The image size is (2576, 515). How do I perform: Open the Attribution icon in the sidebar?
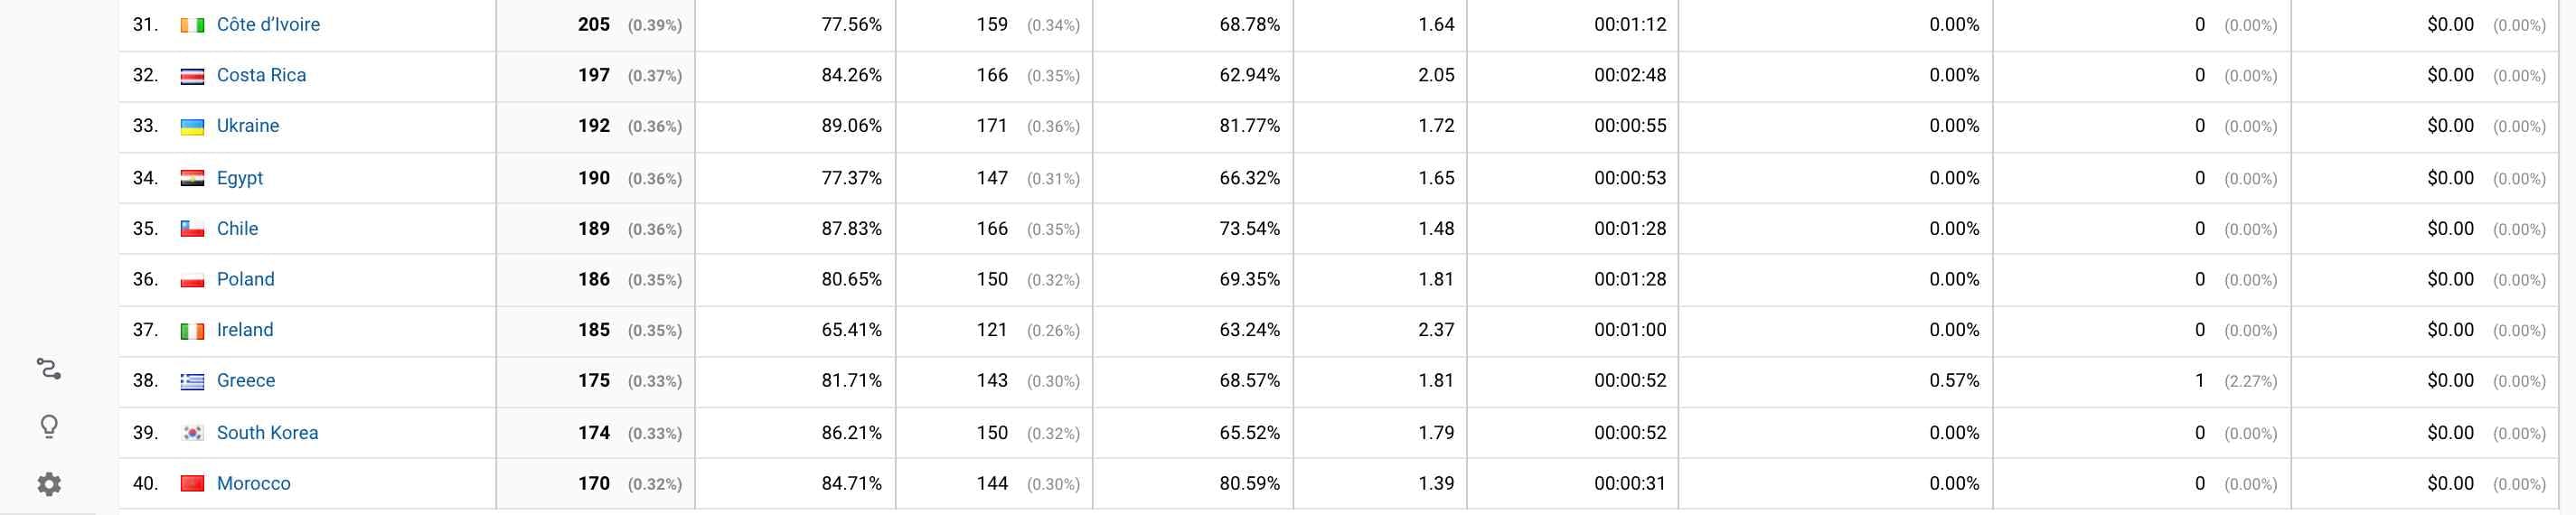[48, 369]
